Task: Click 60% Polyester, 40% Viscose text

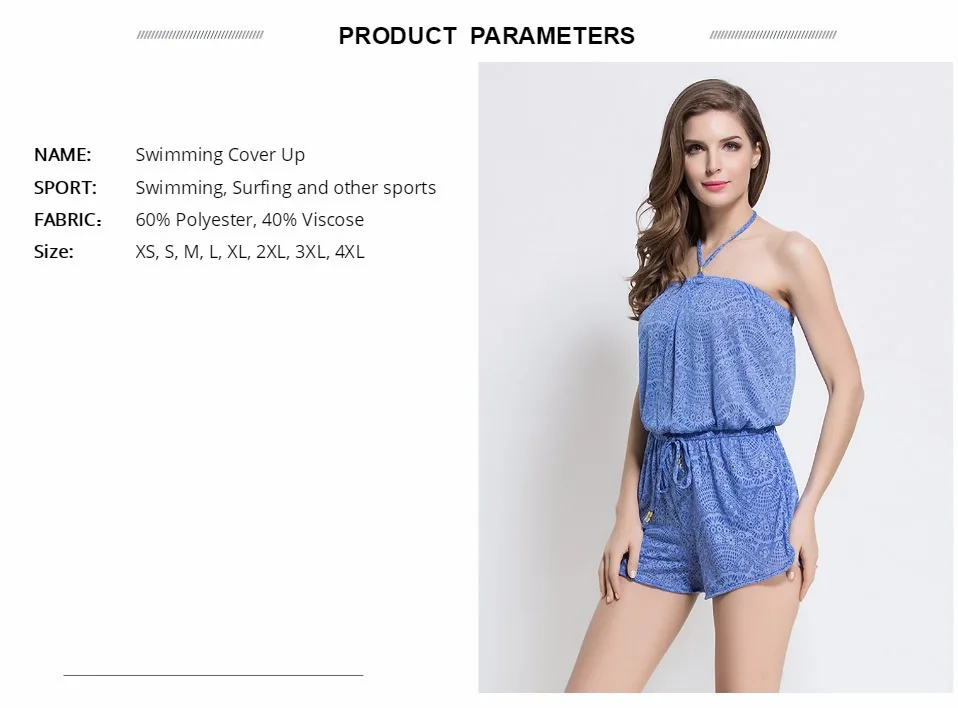Action: click(249, 219)
